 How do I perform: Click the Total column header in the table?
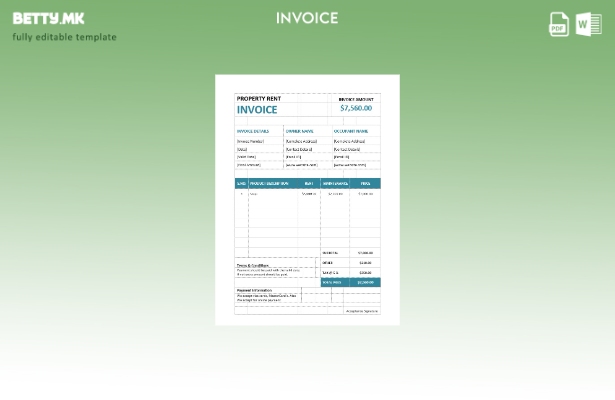[x=365, y=184]
